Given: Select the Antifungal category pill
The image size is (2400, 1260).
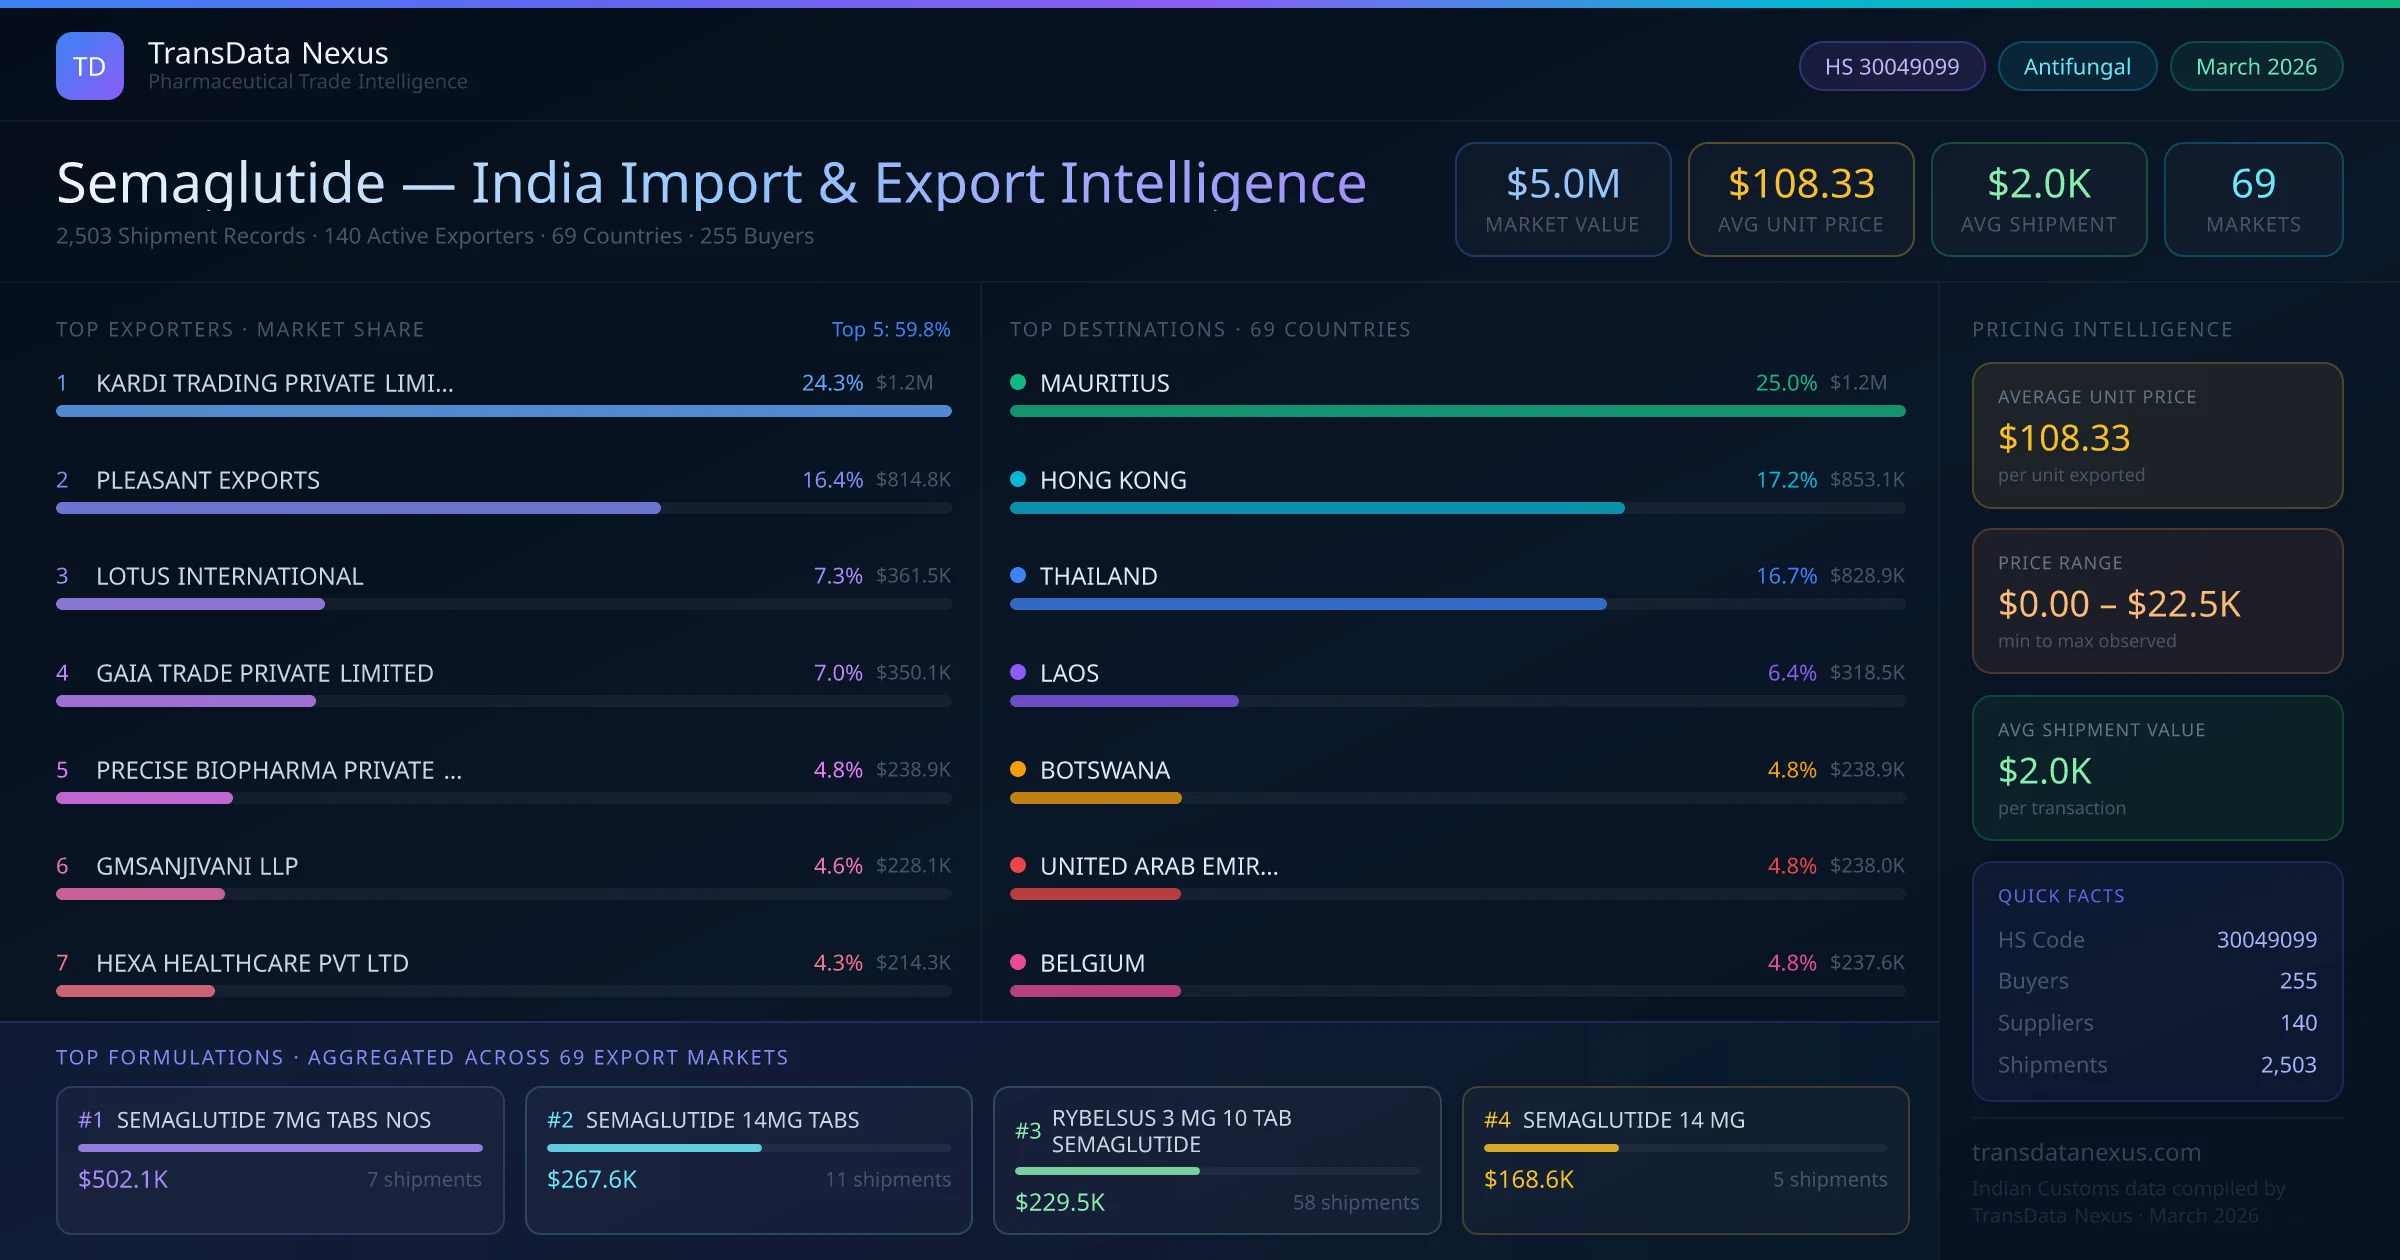Looking at the screenshot, I should (x=2076, y=66).
